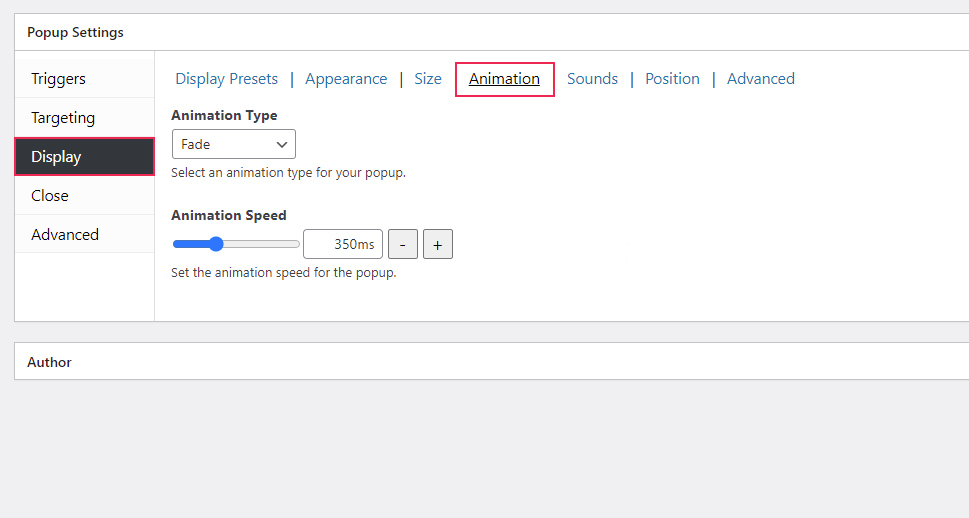Expand the Animation Type dropdown showing Fade

pyautogui.click(x=234, y=144)
